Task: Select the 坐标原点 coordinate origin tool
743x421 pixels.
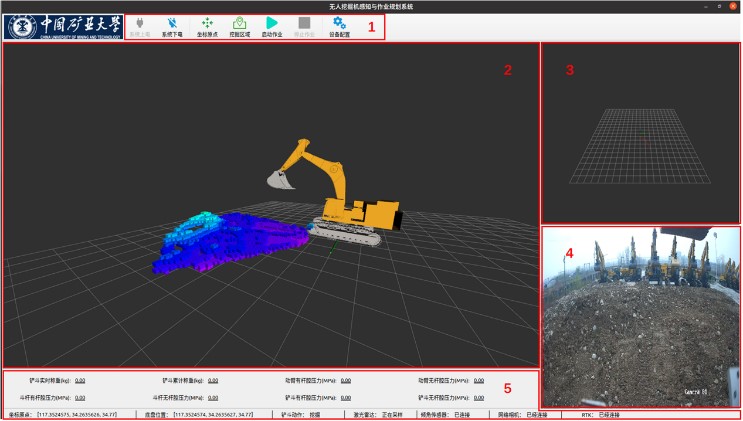Action: click(206, 22)
